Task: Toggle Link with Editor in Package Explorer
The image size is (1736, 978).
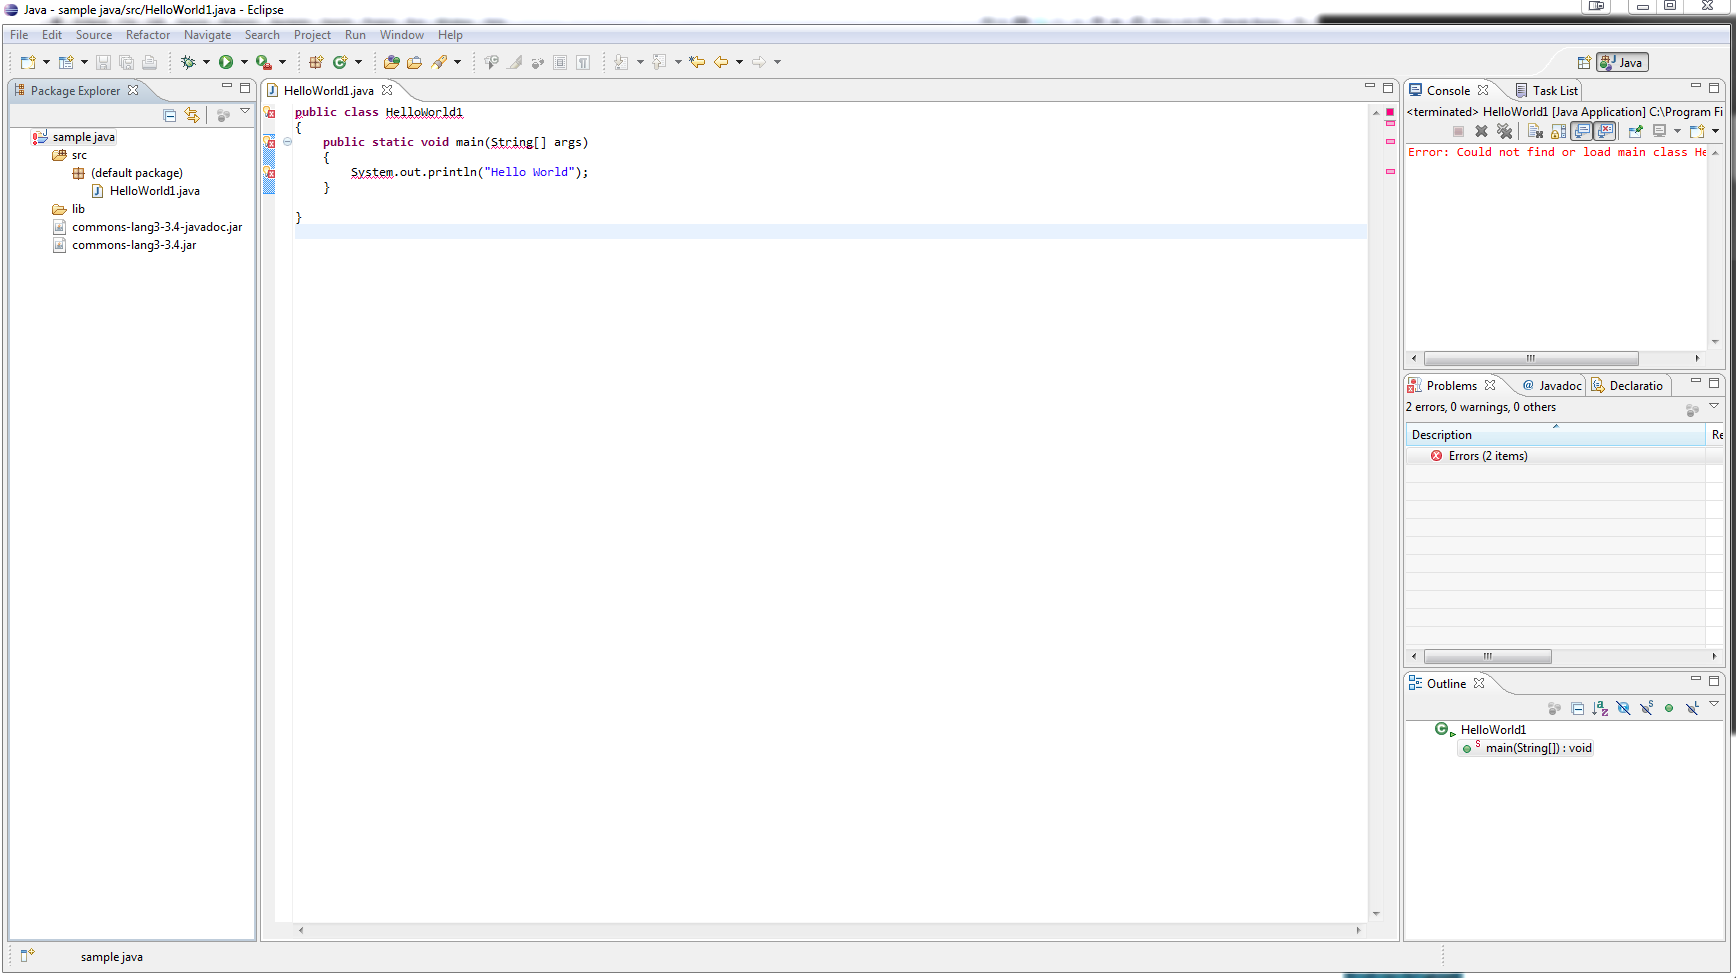Action: (x=192, y=116)
